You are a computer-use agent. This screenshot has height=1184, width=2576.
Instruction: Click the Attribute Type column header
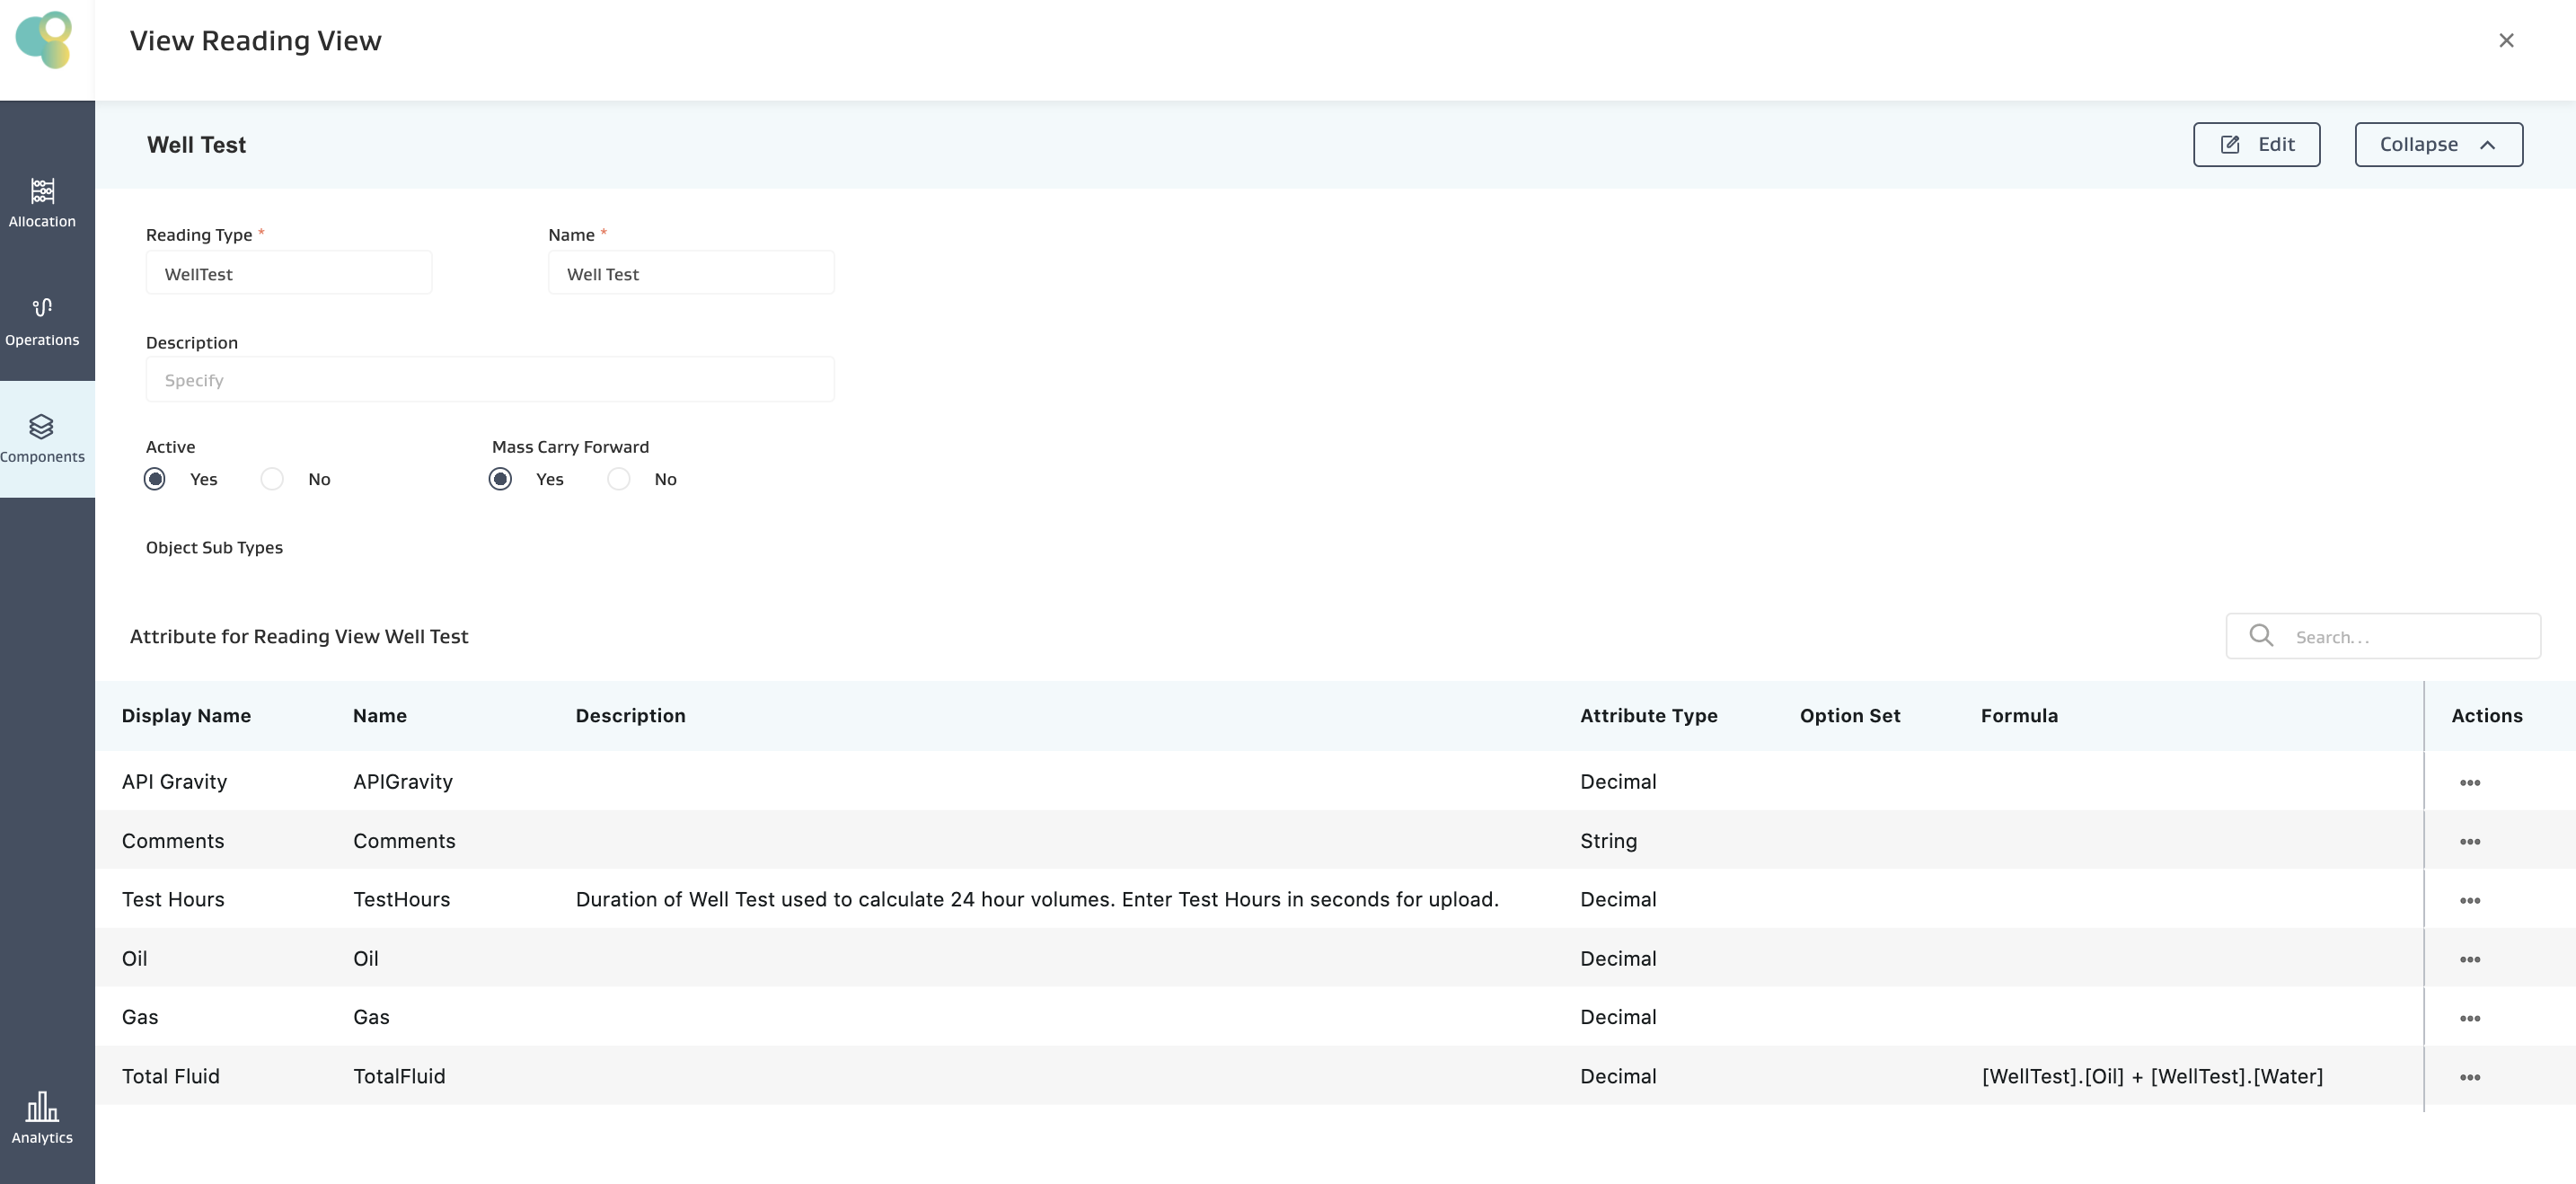pyautogui.click(x=1648, y=716)
